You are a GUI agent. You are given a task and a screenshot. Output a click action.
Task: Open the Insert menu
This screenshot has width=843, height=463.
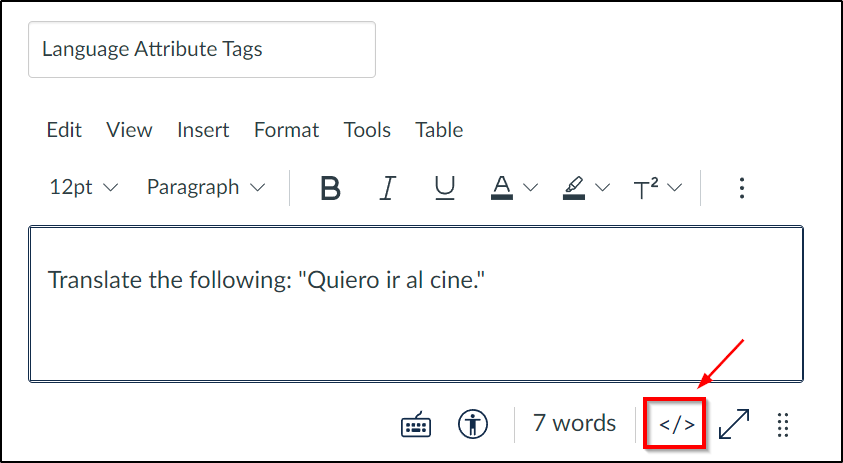203,130
